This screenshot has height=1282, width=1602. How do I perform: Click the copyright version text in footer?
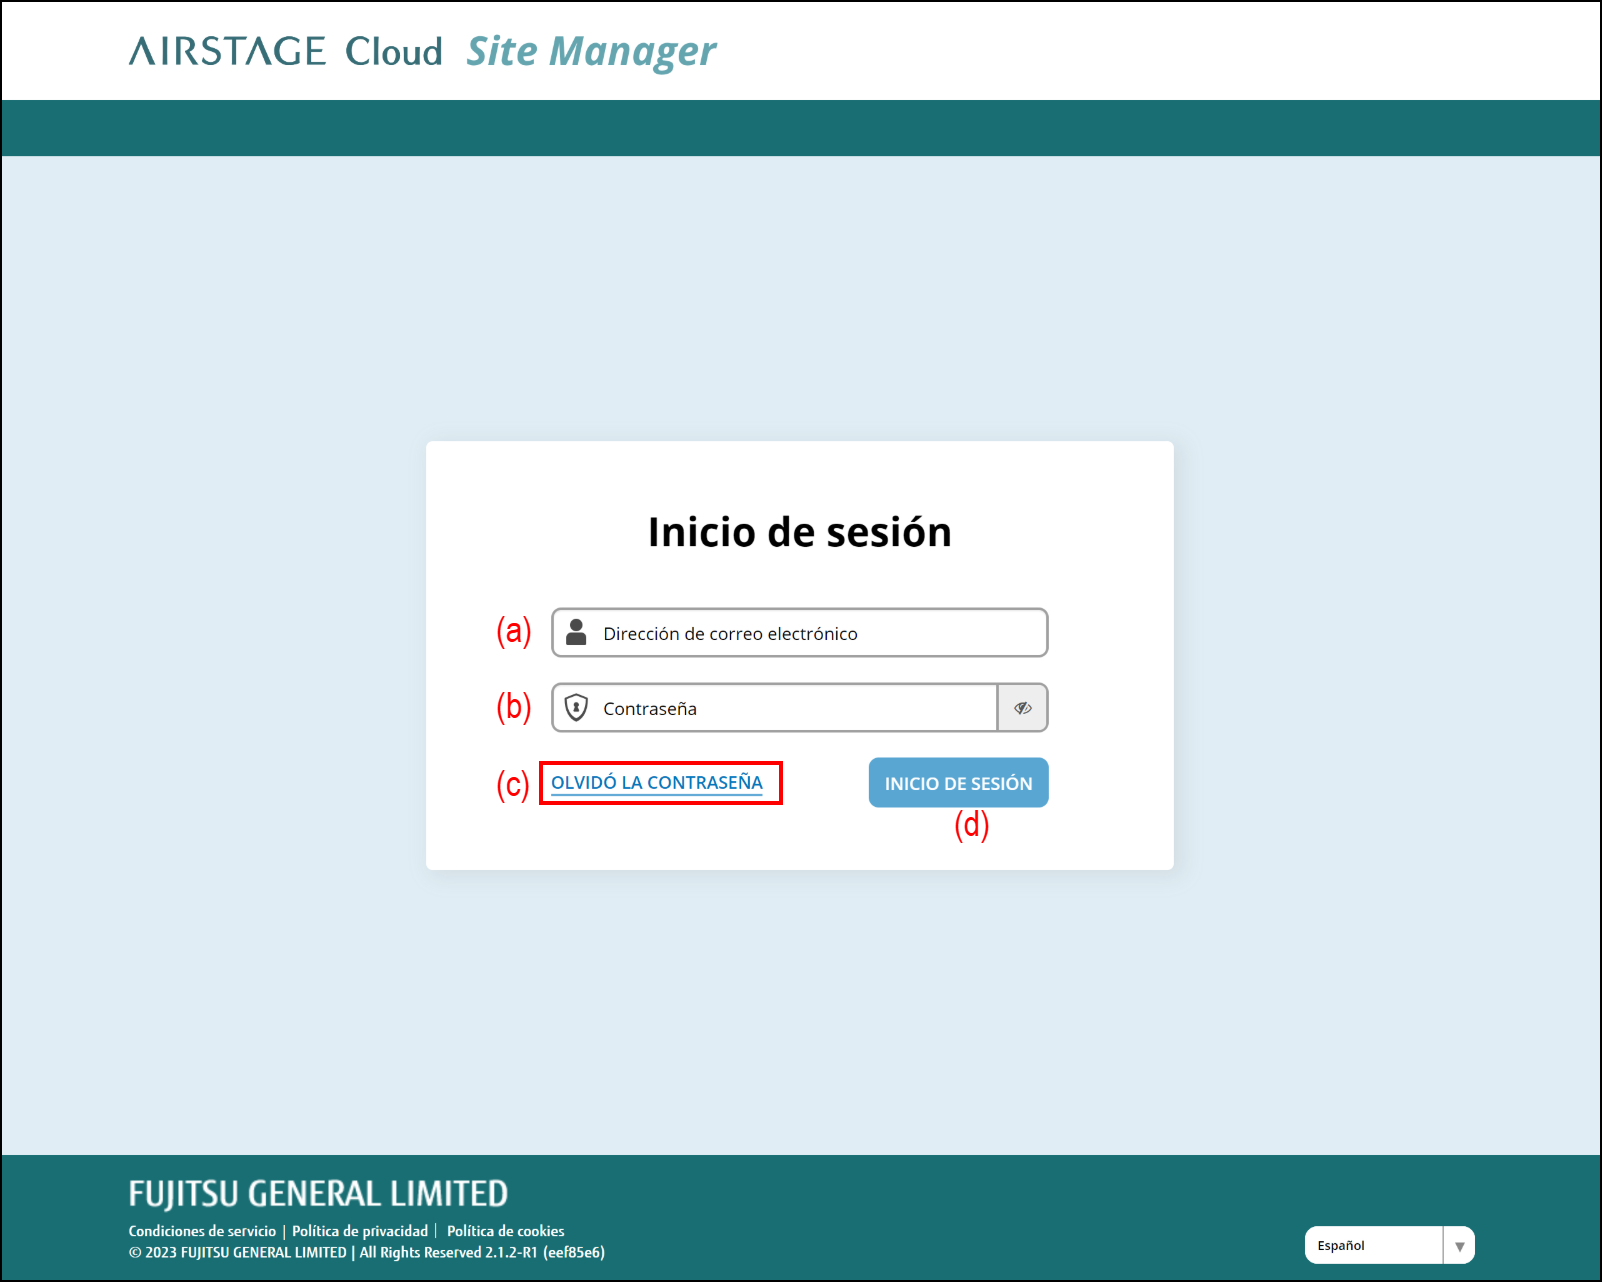tap(366, 1253)
